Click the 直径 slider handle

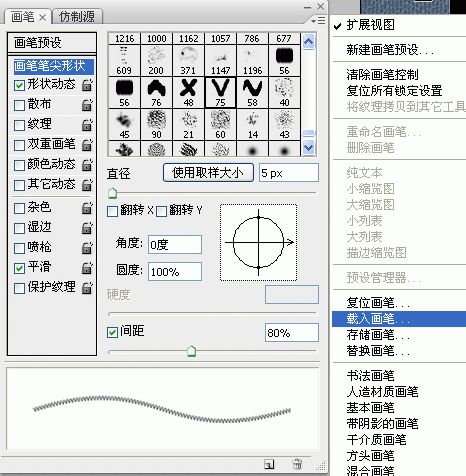(113, 193)
